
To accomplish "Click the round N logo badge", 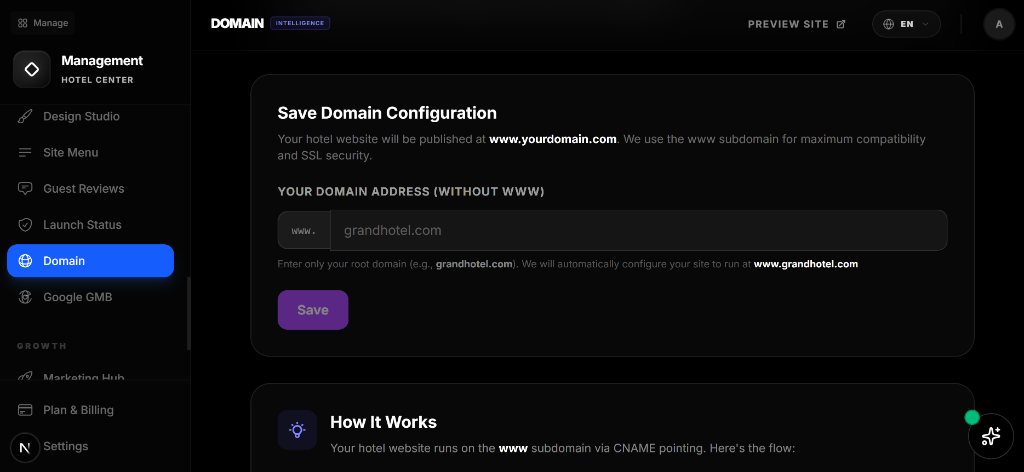I will [24, 448].
